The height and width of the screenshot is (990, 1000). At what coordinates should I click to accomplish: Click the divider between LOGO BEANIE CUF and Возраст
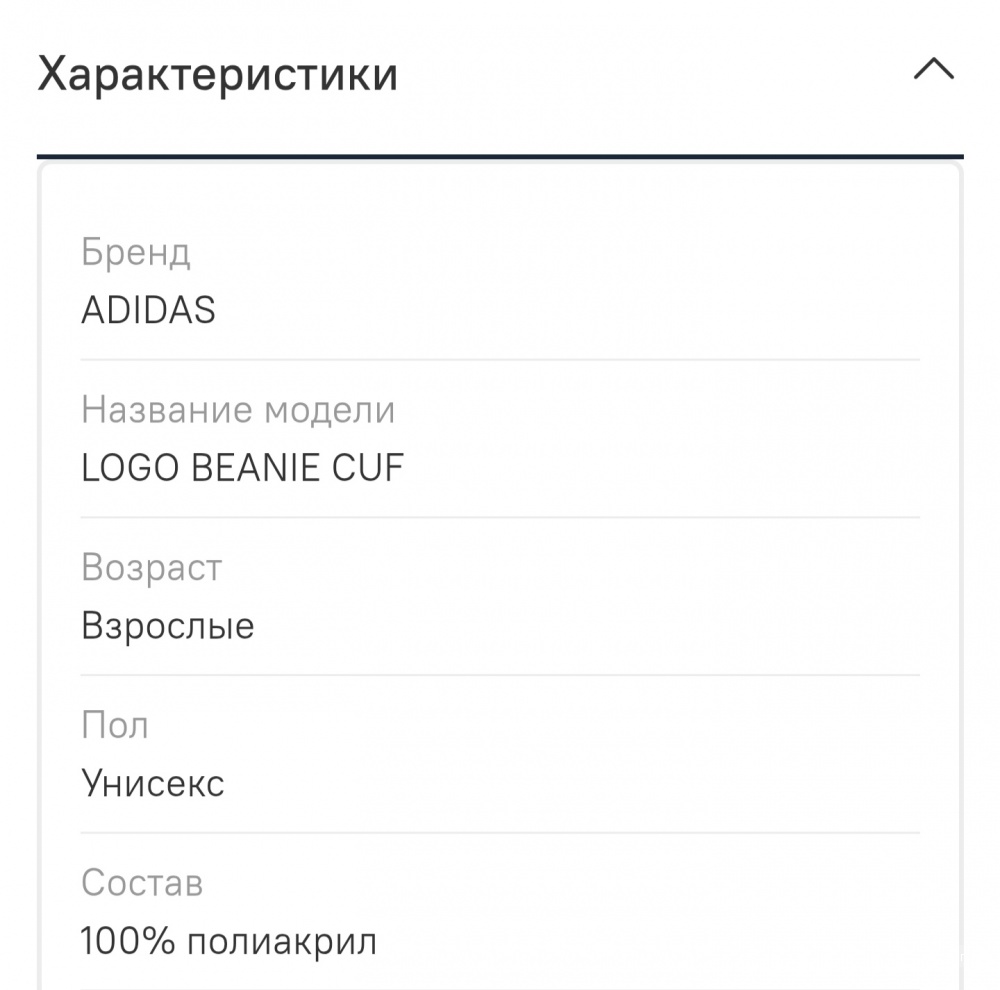pos(500,517)
